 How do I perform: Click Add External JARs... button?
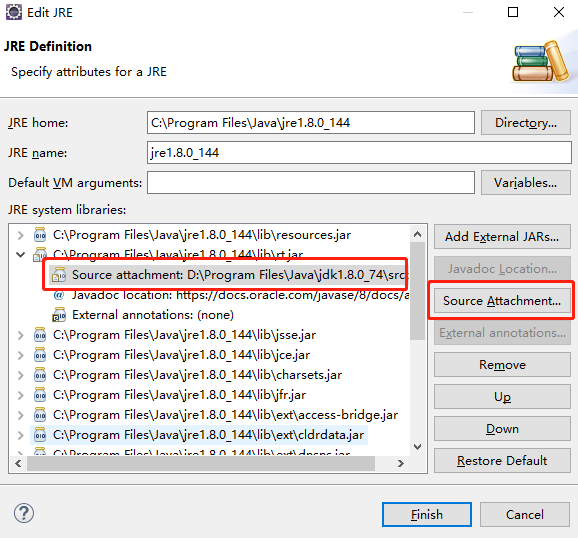[502, 236]
